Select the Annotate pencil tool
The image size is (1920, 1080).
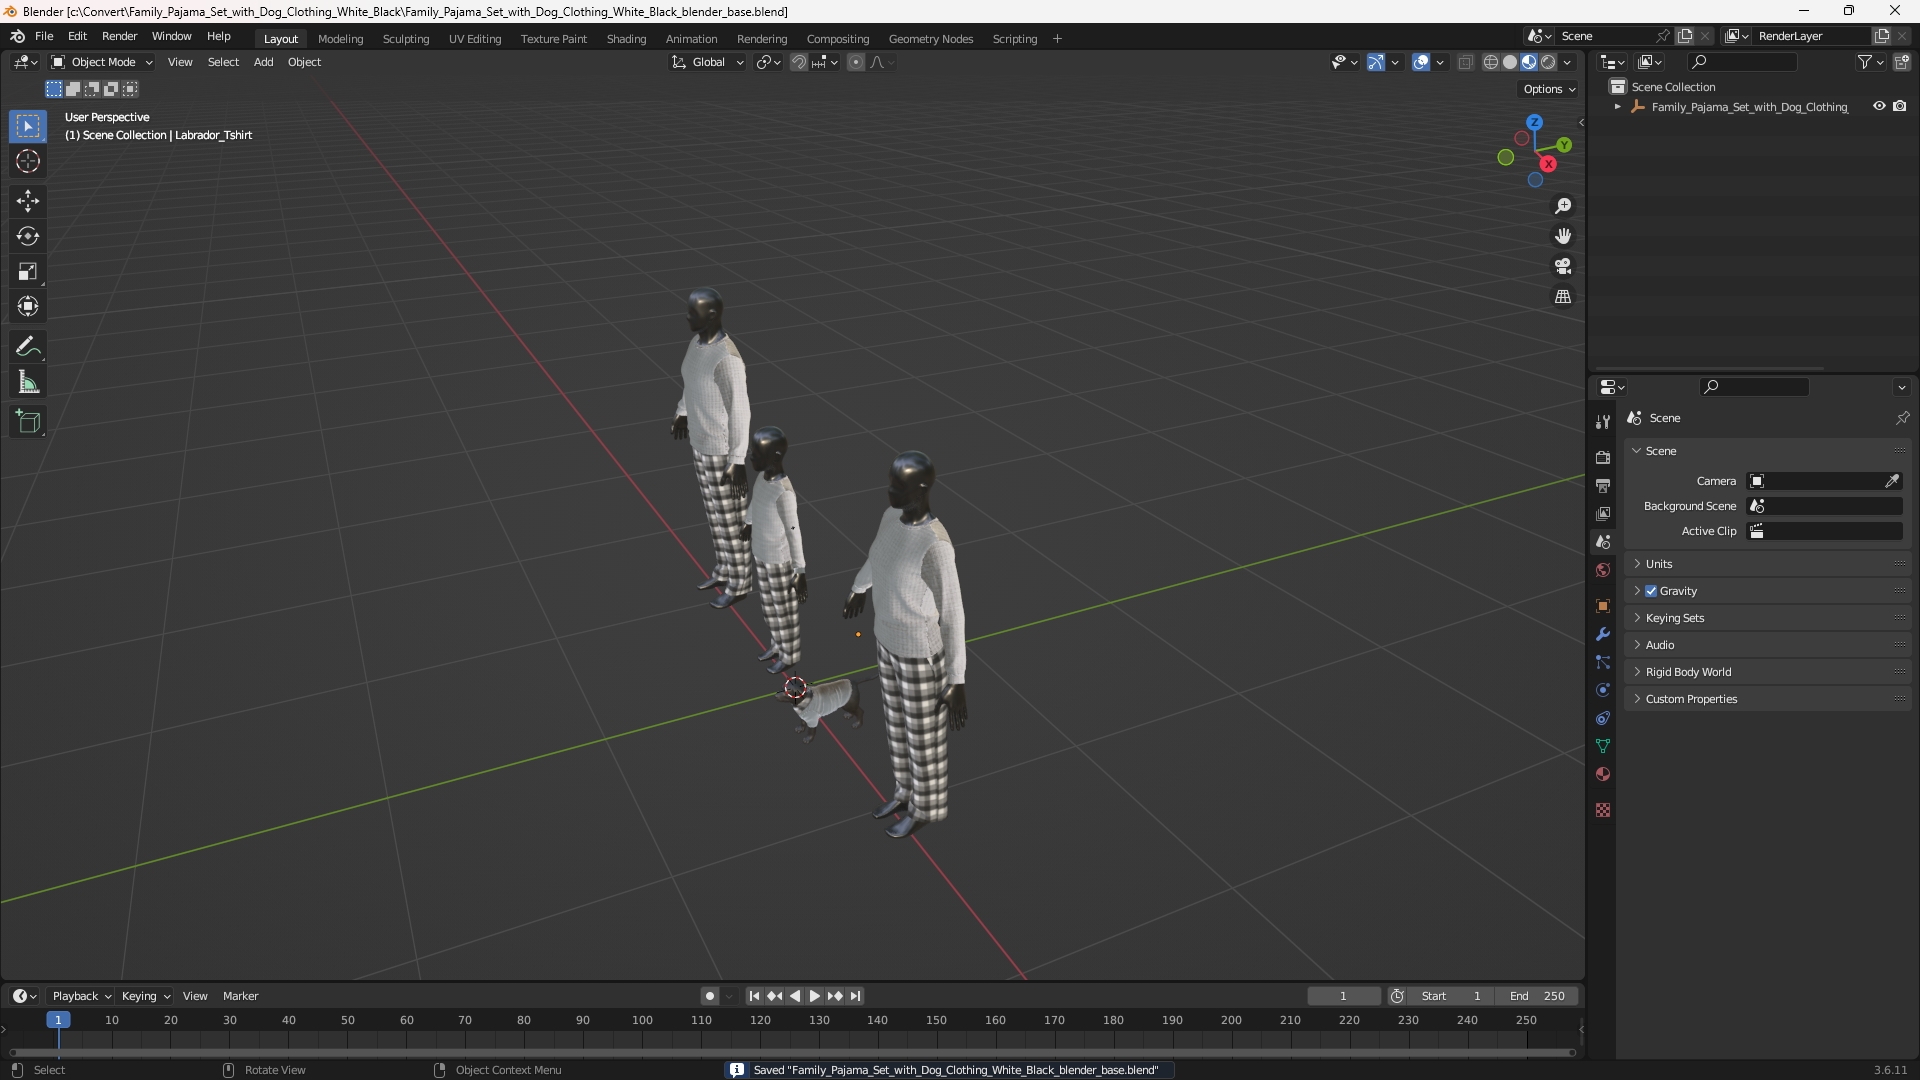pyautogui.click(x=28, y=347)
